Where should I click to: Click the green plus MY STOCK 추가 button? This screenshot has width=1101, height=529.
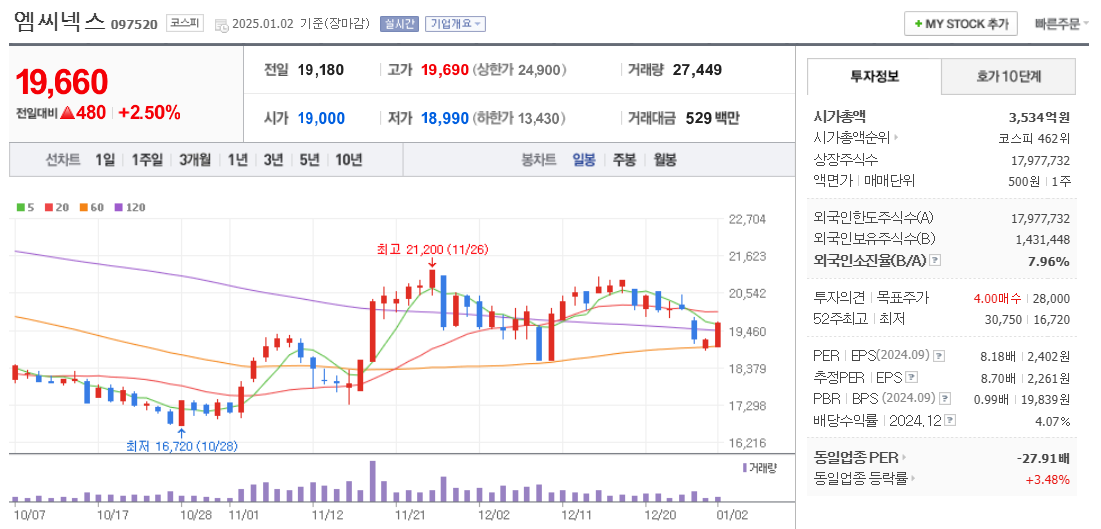[x=961, y=23]
